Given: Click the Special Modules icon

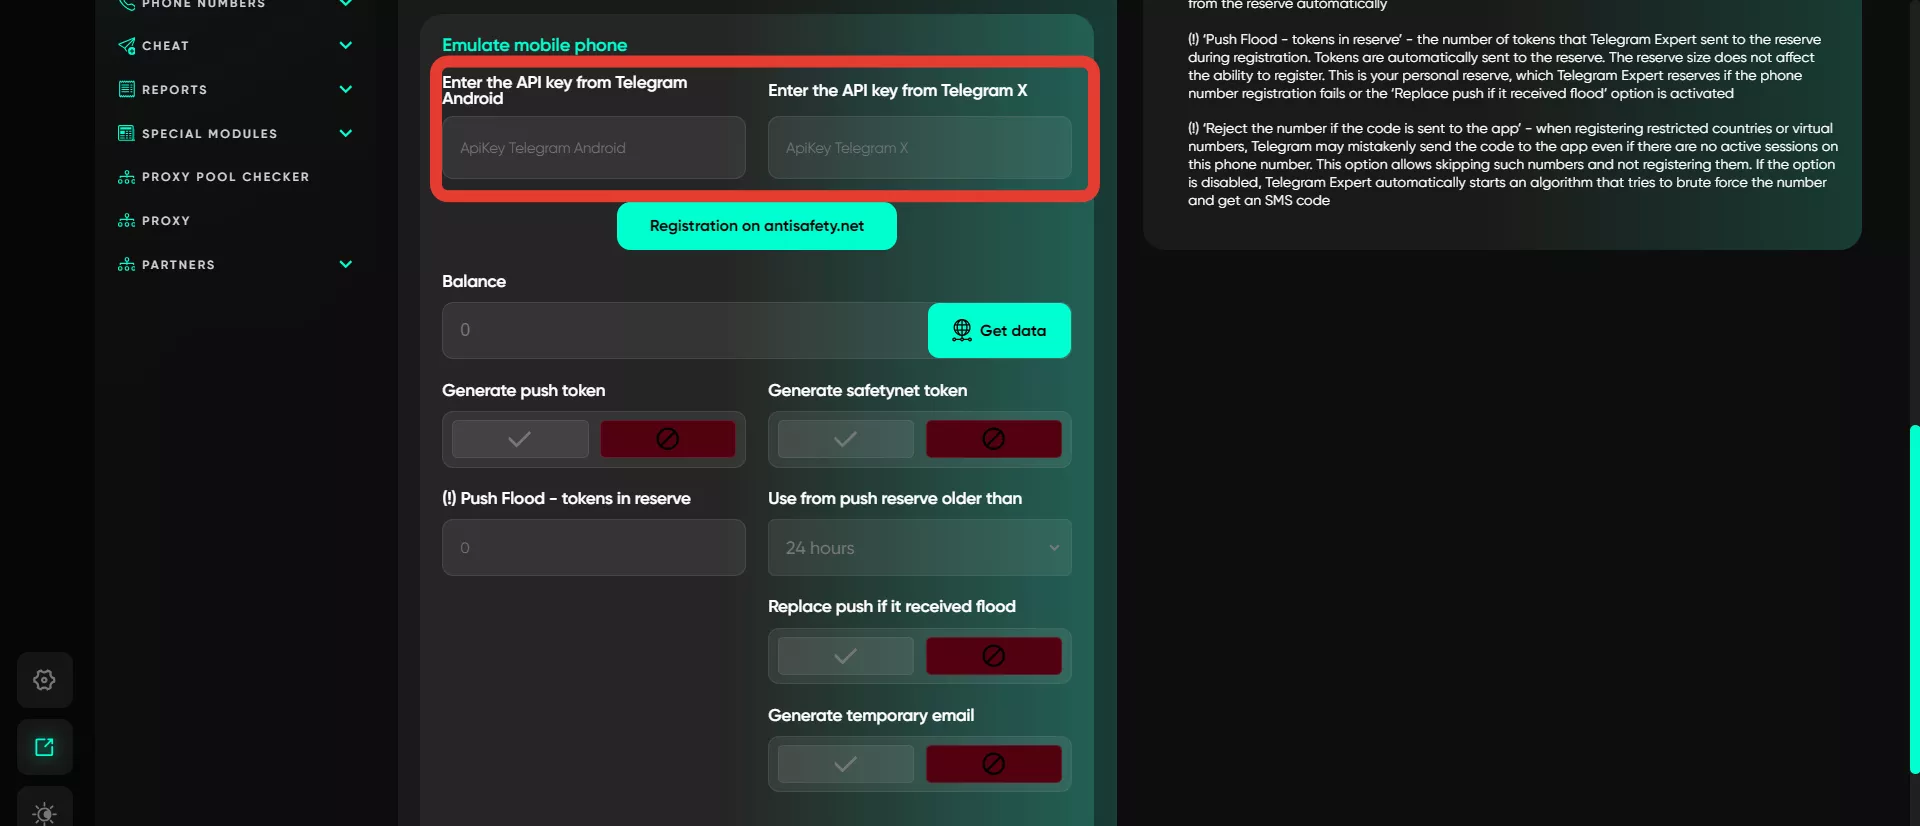Looking at the screenshot, I should (126, 133).
